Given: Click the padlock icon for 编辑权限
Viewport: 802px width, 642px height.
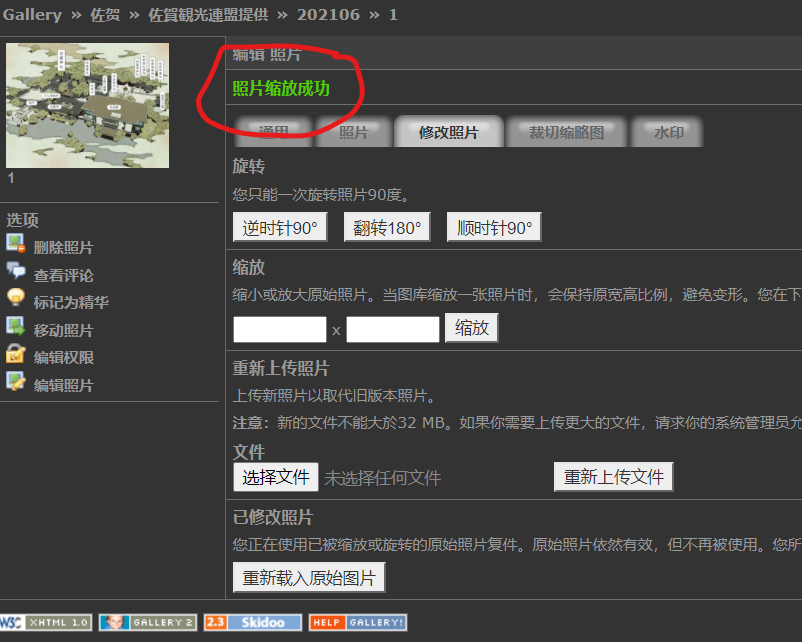Looking at the screenshot, I should tap(15, 354).
